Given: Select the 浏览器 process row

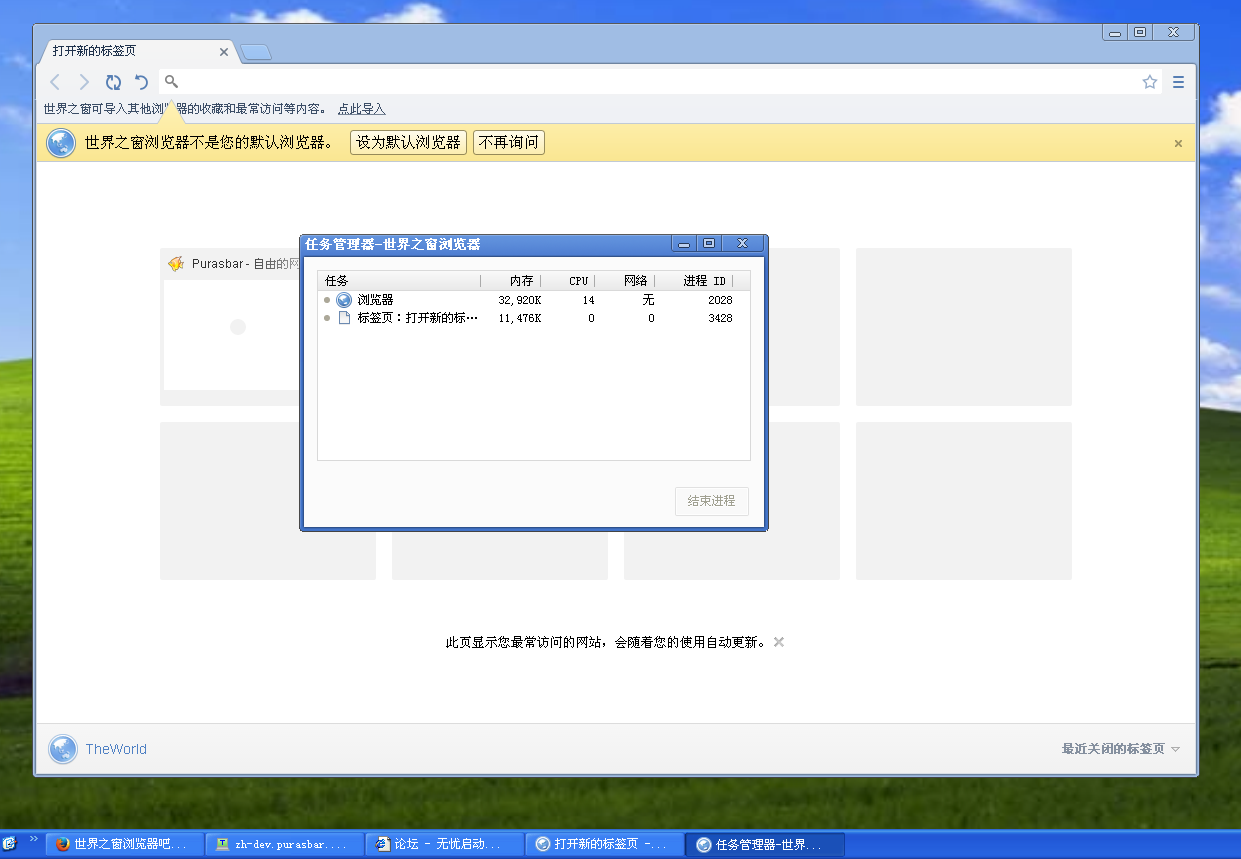Looking at the screenshot, I should (375, 300).
